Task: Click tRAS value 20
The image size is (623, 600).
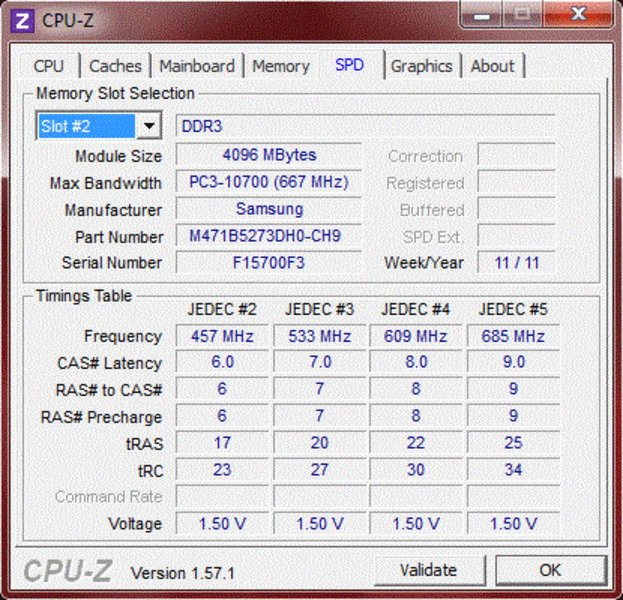Action: point(319,443)
